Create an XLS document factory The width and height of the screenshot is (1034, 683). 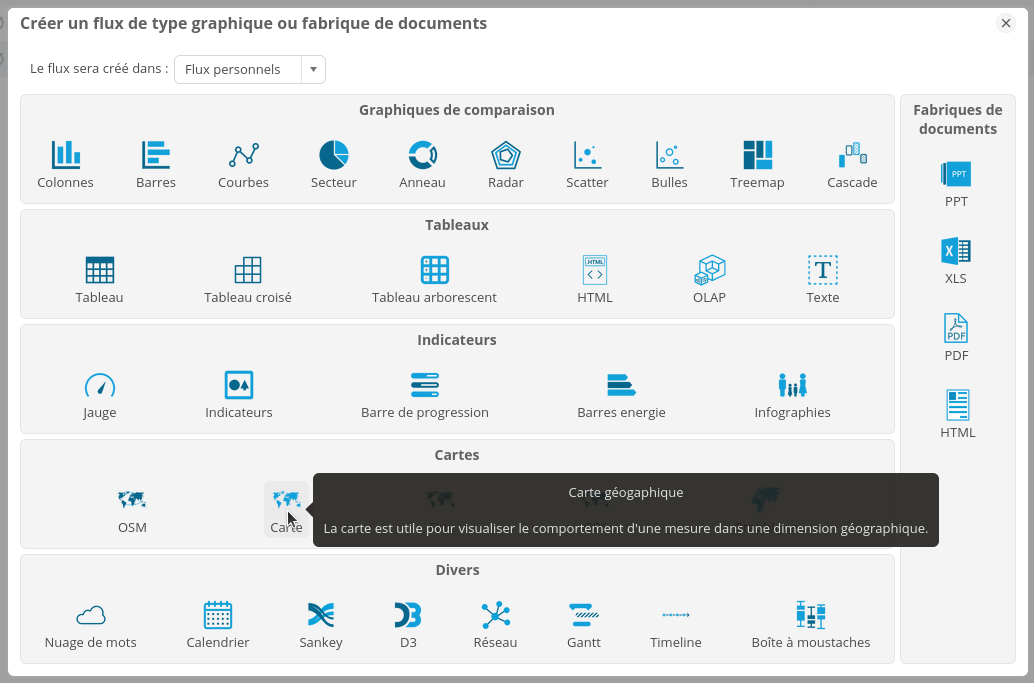tap(956, 251)
